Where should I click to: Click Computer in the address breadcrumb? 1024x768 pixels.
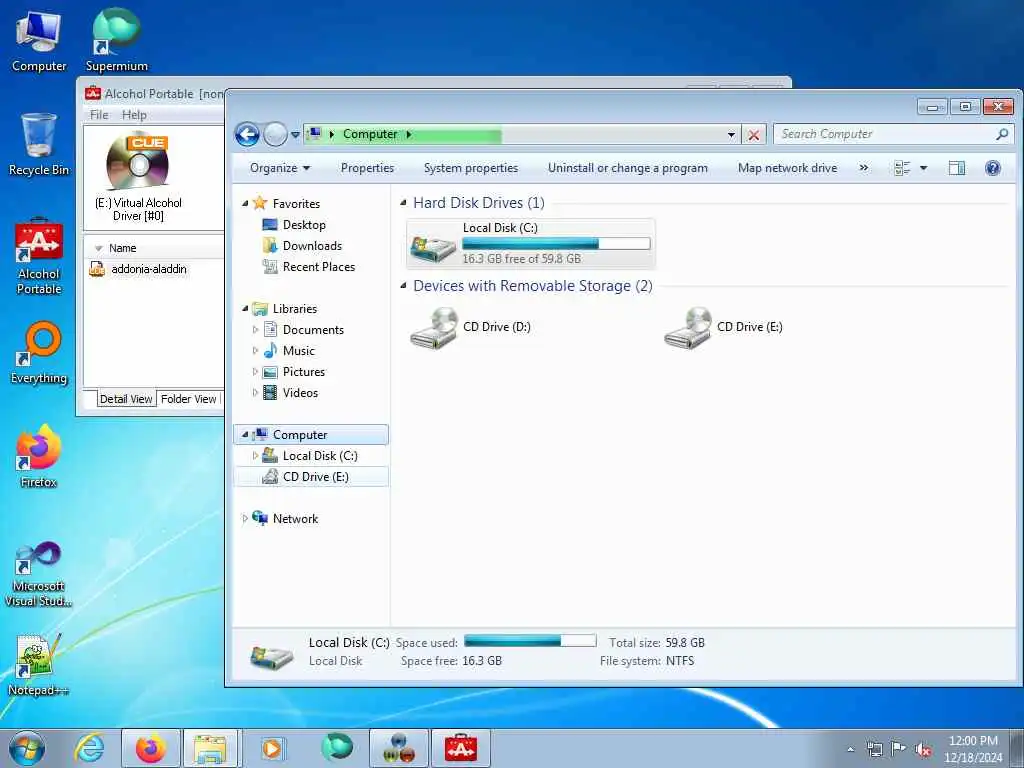coord(370,134)
